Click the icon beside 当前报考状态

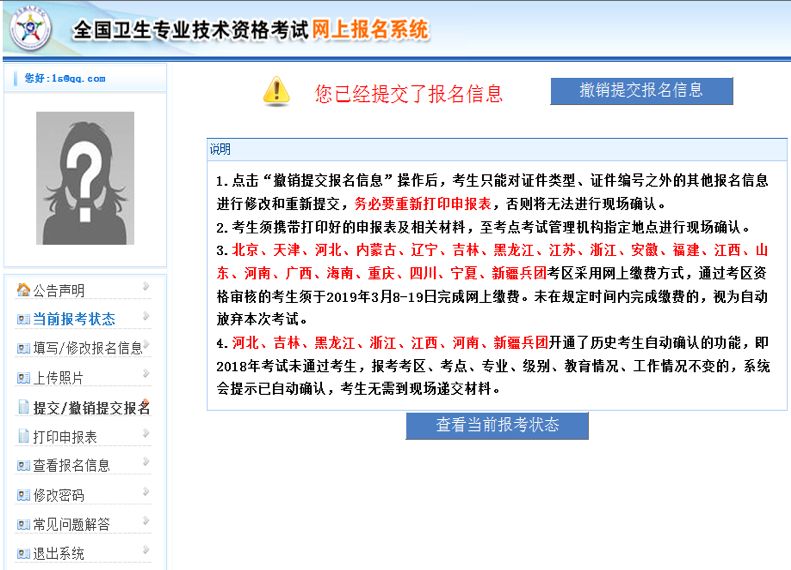click(23, 319)
